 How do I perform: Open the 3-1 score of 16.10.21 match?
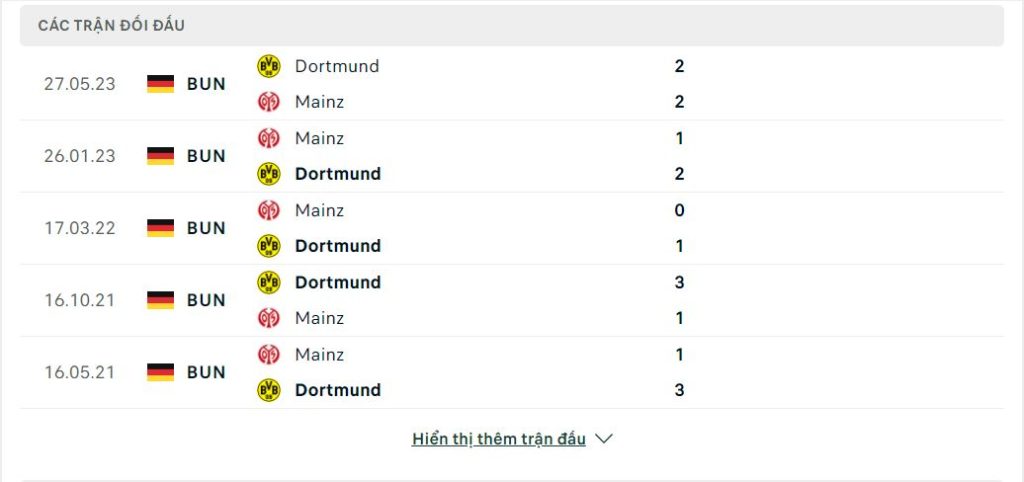(679, 300)
